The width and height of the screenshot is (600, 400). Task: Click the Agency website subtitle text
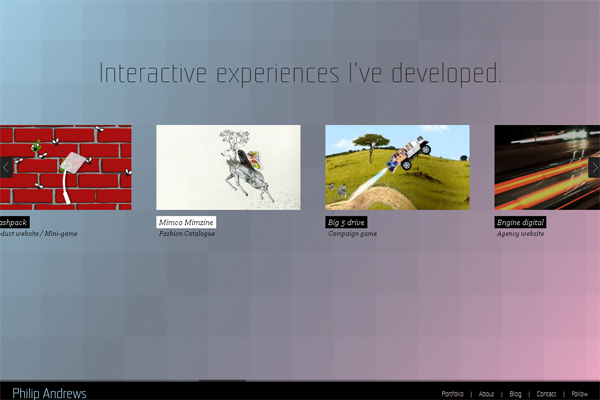[520, 233]
